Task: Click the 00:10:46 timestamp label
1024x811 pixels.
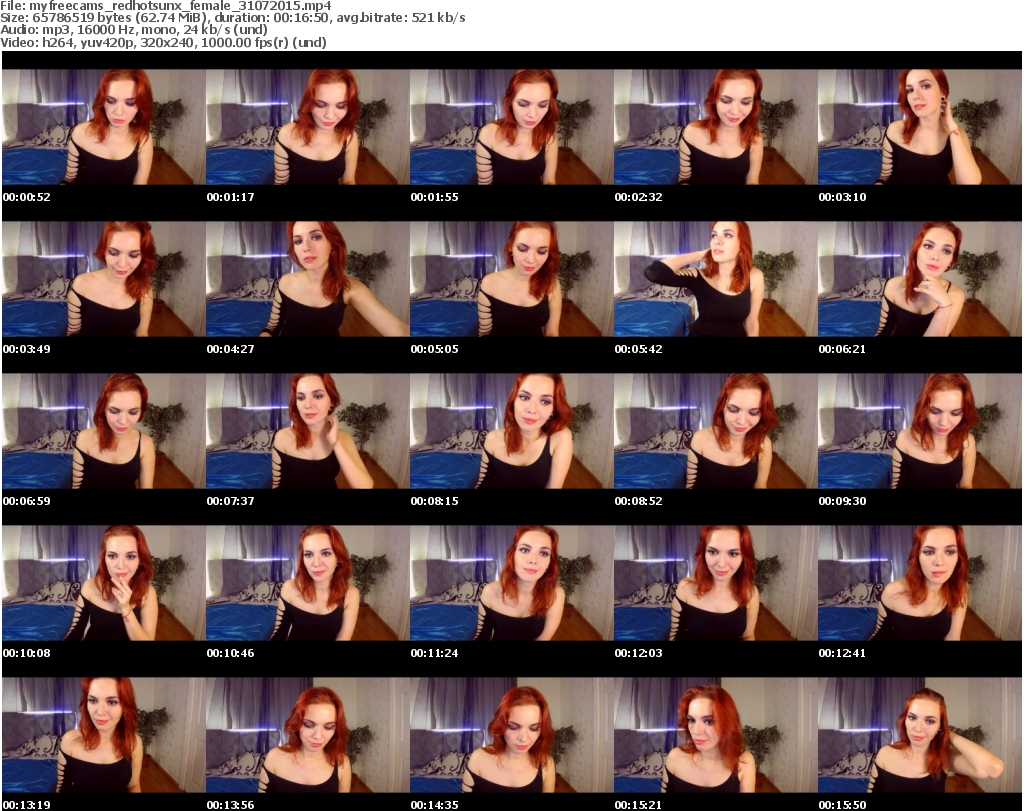Action: tap(231, 653)
